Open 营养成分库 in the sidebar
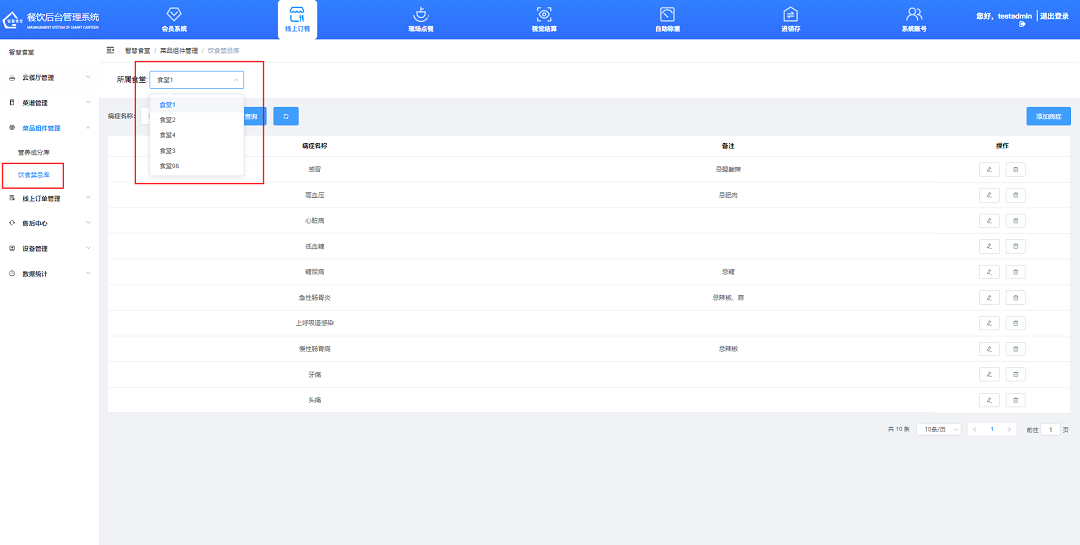The width and height of the screenshot is (1080, 545). coord(34,152)
